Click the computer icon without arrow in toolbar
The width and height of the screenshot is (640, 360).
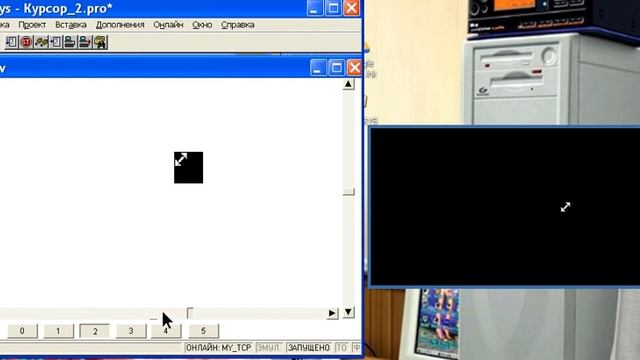tap(70, 42)
